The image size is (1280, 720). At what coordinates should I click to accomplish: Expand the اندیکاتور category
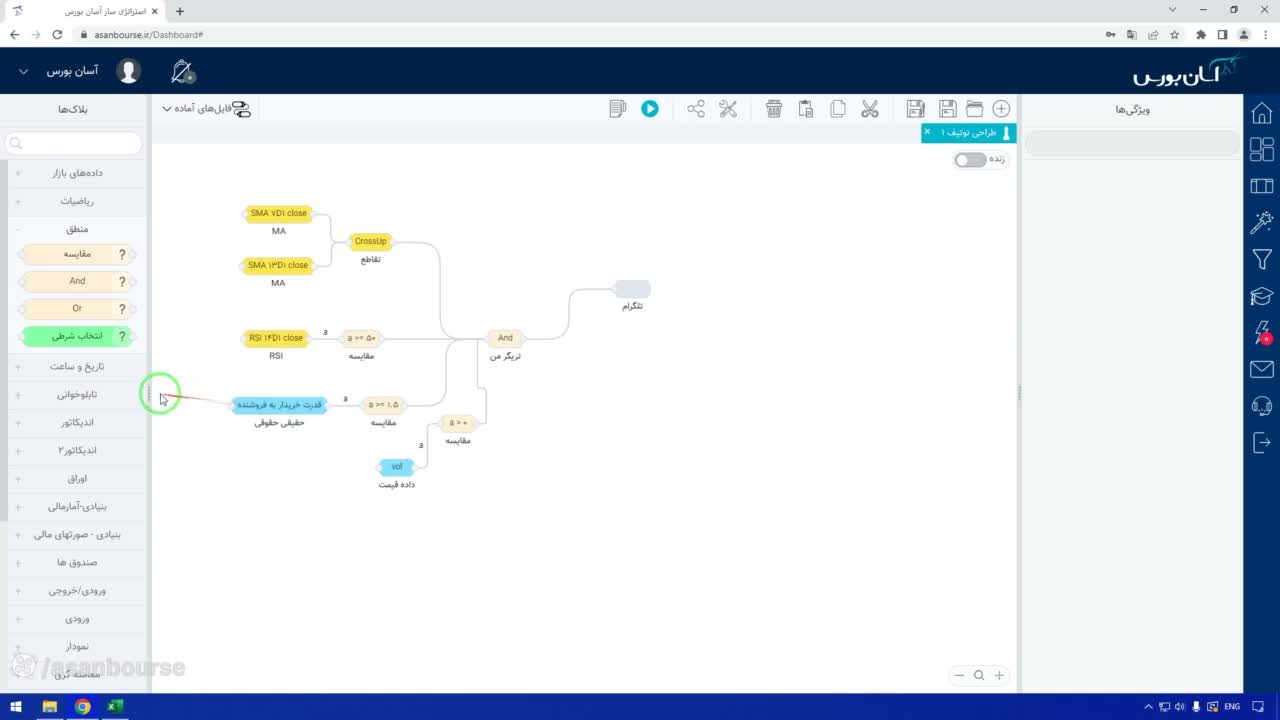coord(78,422)
